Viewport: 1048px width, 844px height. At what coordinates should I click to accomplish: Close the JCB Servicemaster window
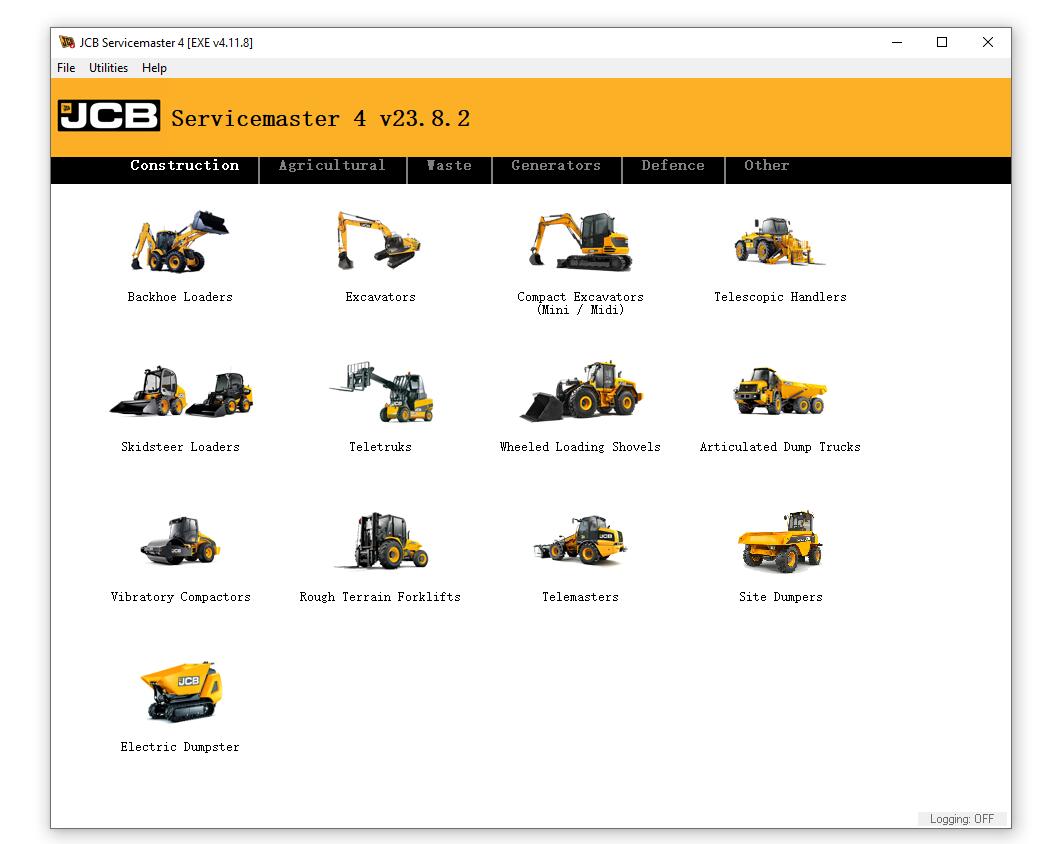pos(987,42)
